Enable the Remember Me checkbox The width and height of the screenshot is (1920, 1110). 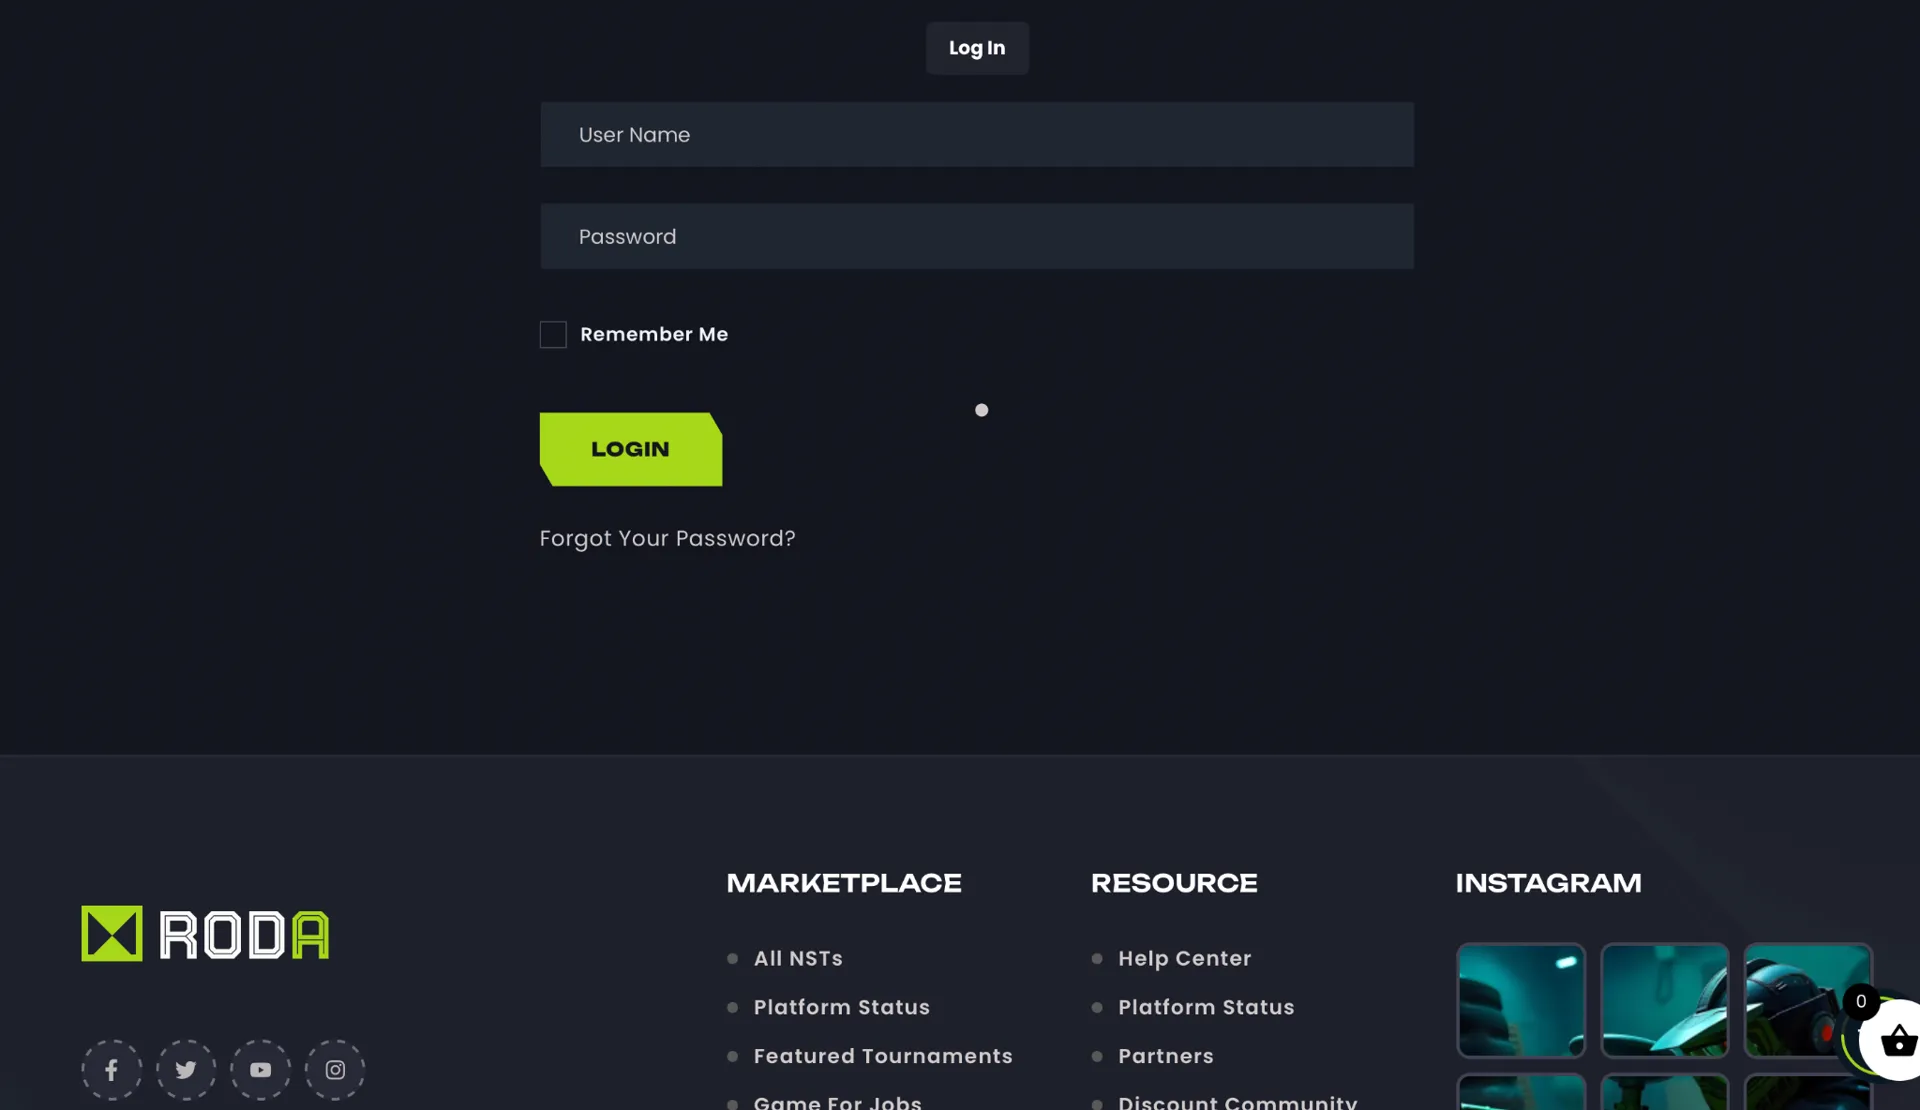[553, 335]
